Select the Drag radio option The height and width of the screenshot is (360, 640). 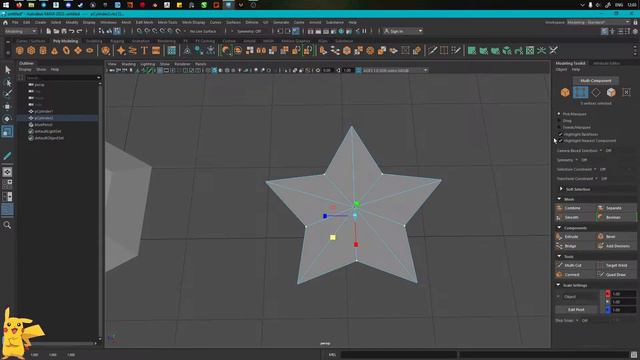tap(559, 120)
